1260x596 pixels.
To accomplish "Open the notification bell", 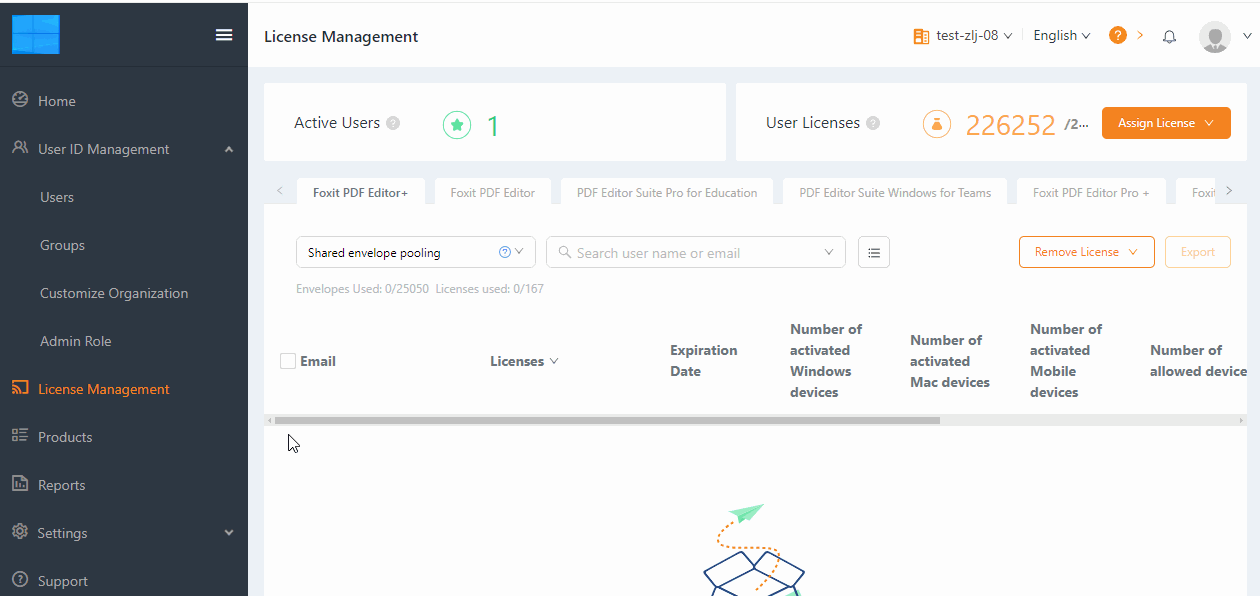I will [1169, 36].
